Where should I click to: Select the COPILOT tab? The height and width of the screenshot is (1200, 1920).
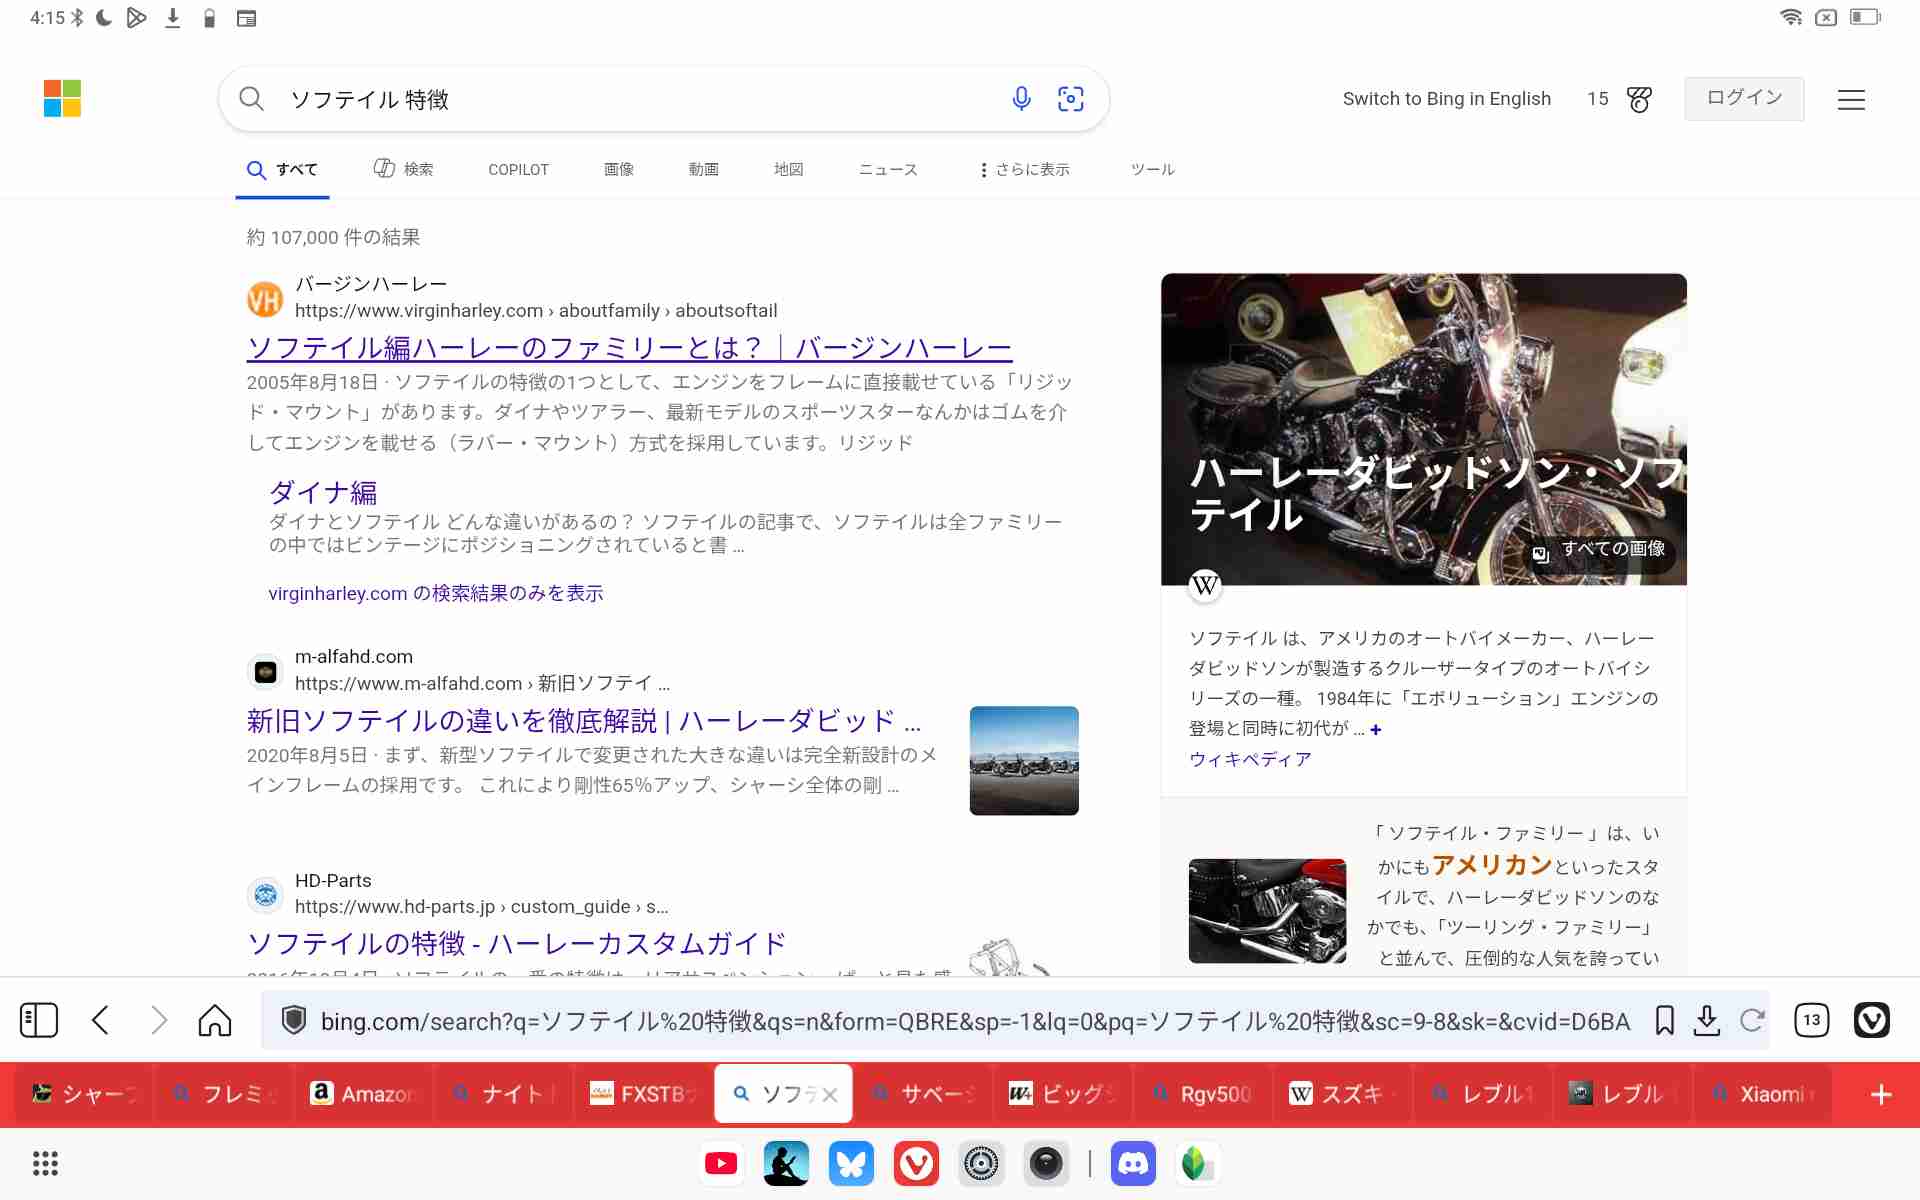(x=518, y=170)
